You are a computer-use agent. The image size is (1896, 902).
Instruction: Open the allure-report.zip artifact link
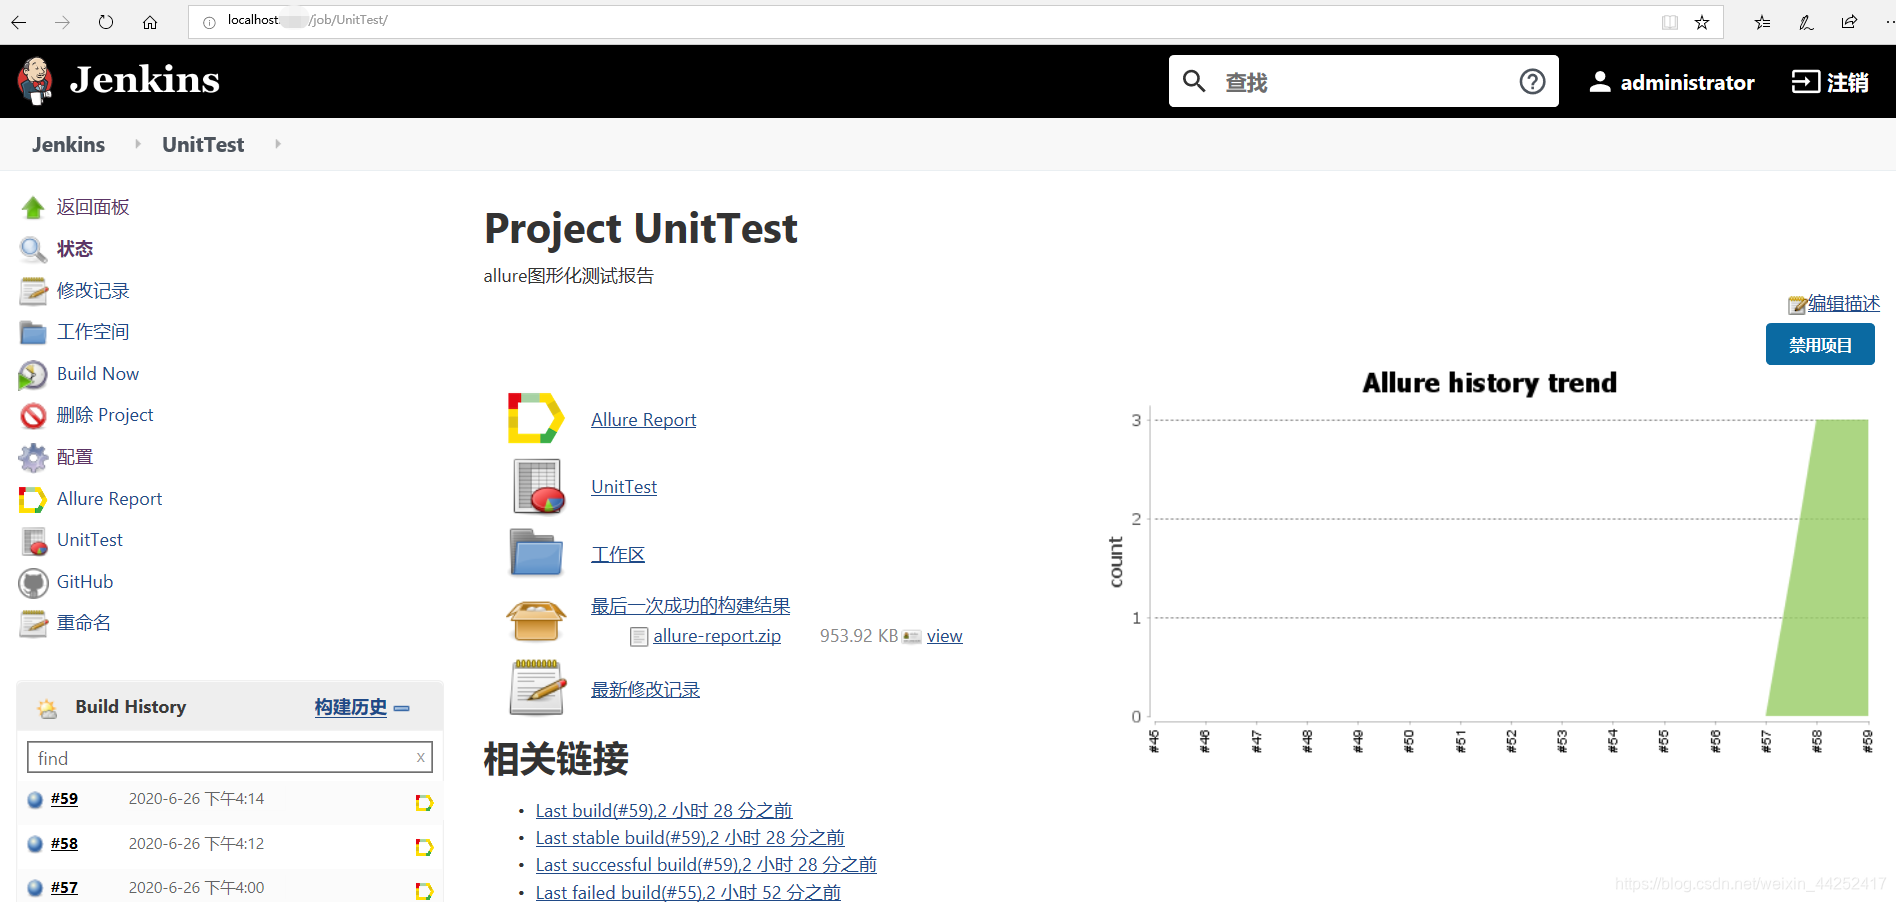pos(717,636)
